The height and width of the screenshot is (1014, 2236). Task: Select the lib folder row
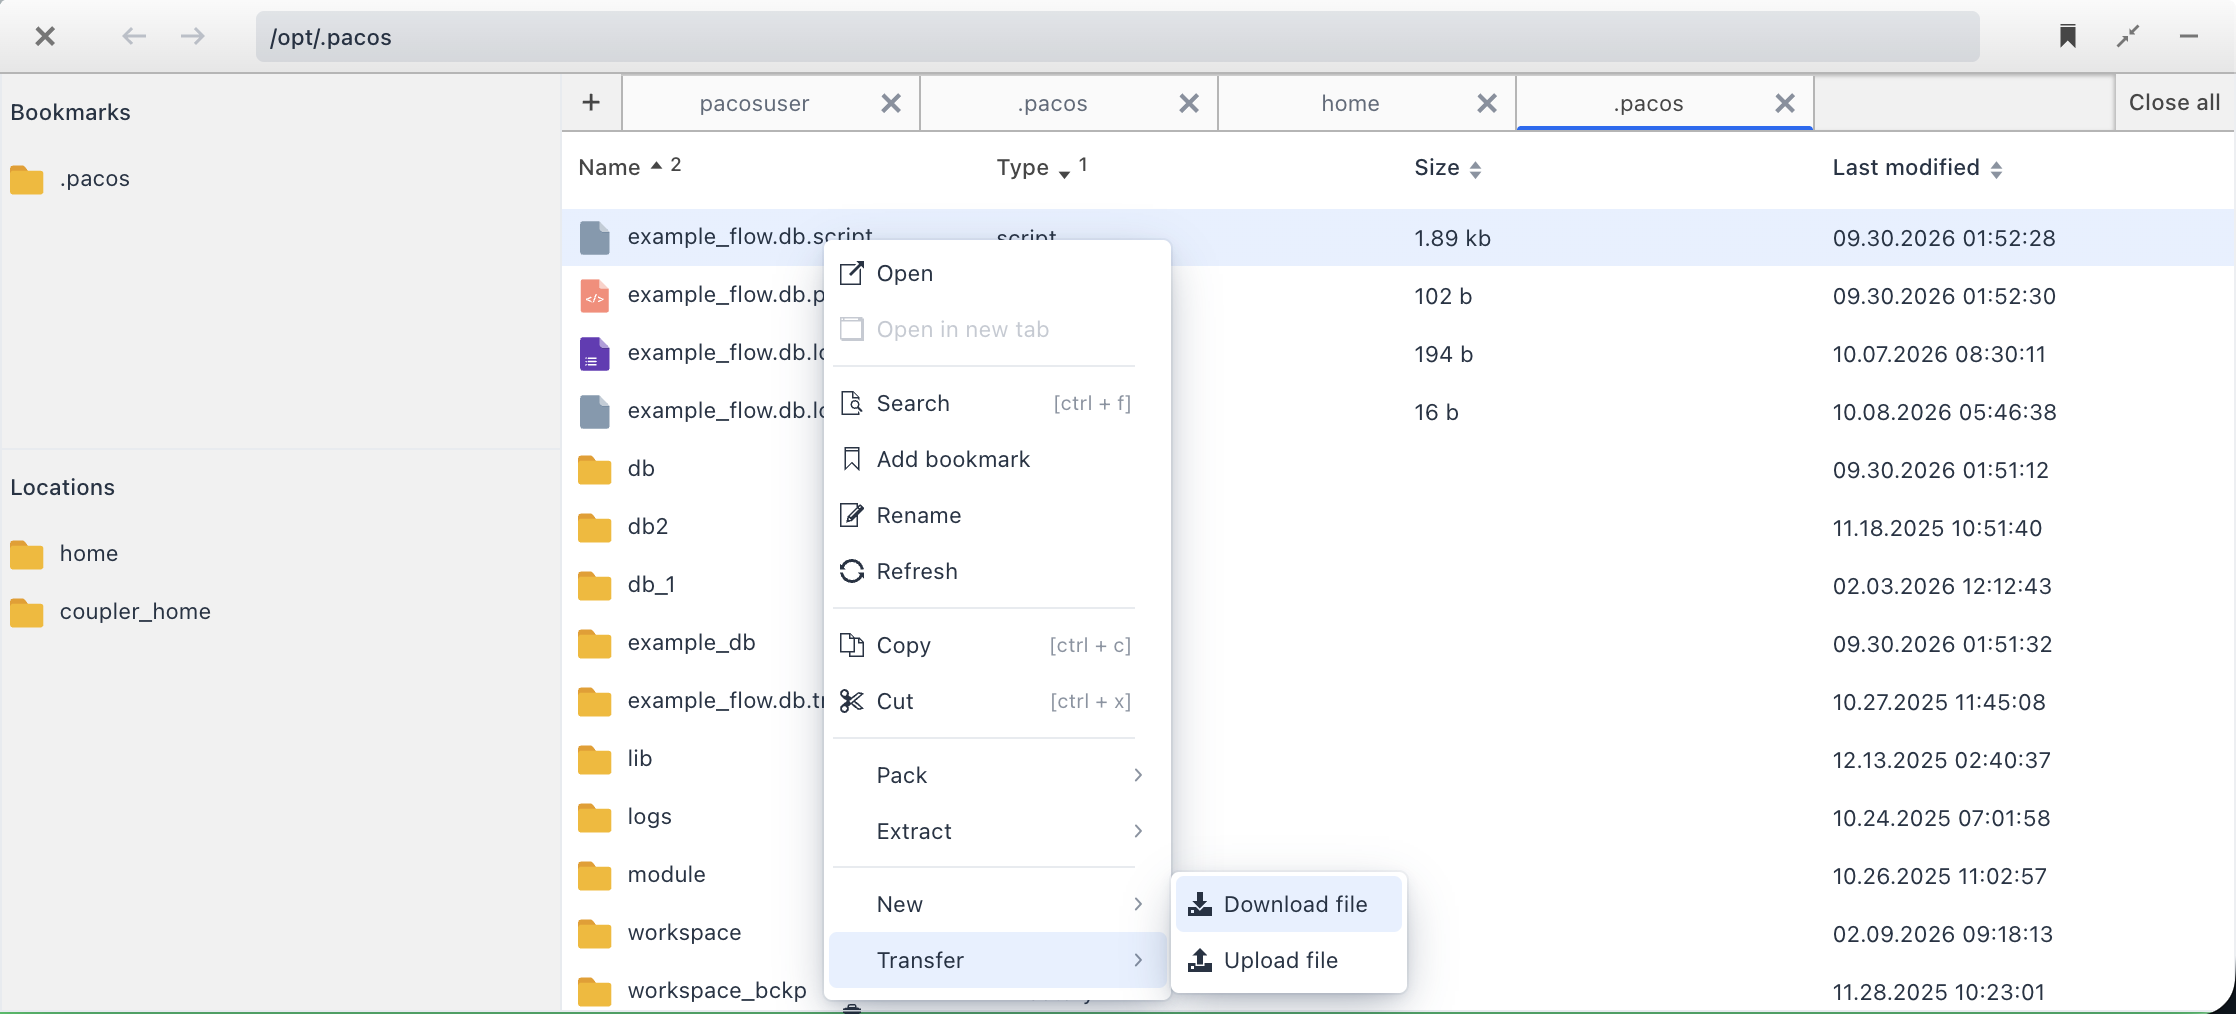point(1397,759)
